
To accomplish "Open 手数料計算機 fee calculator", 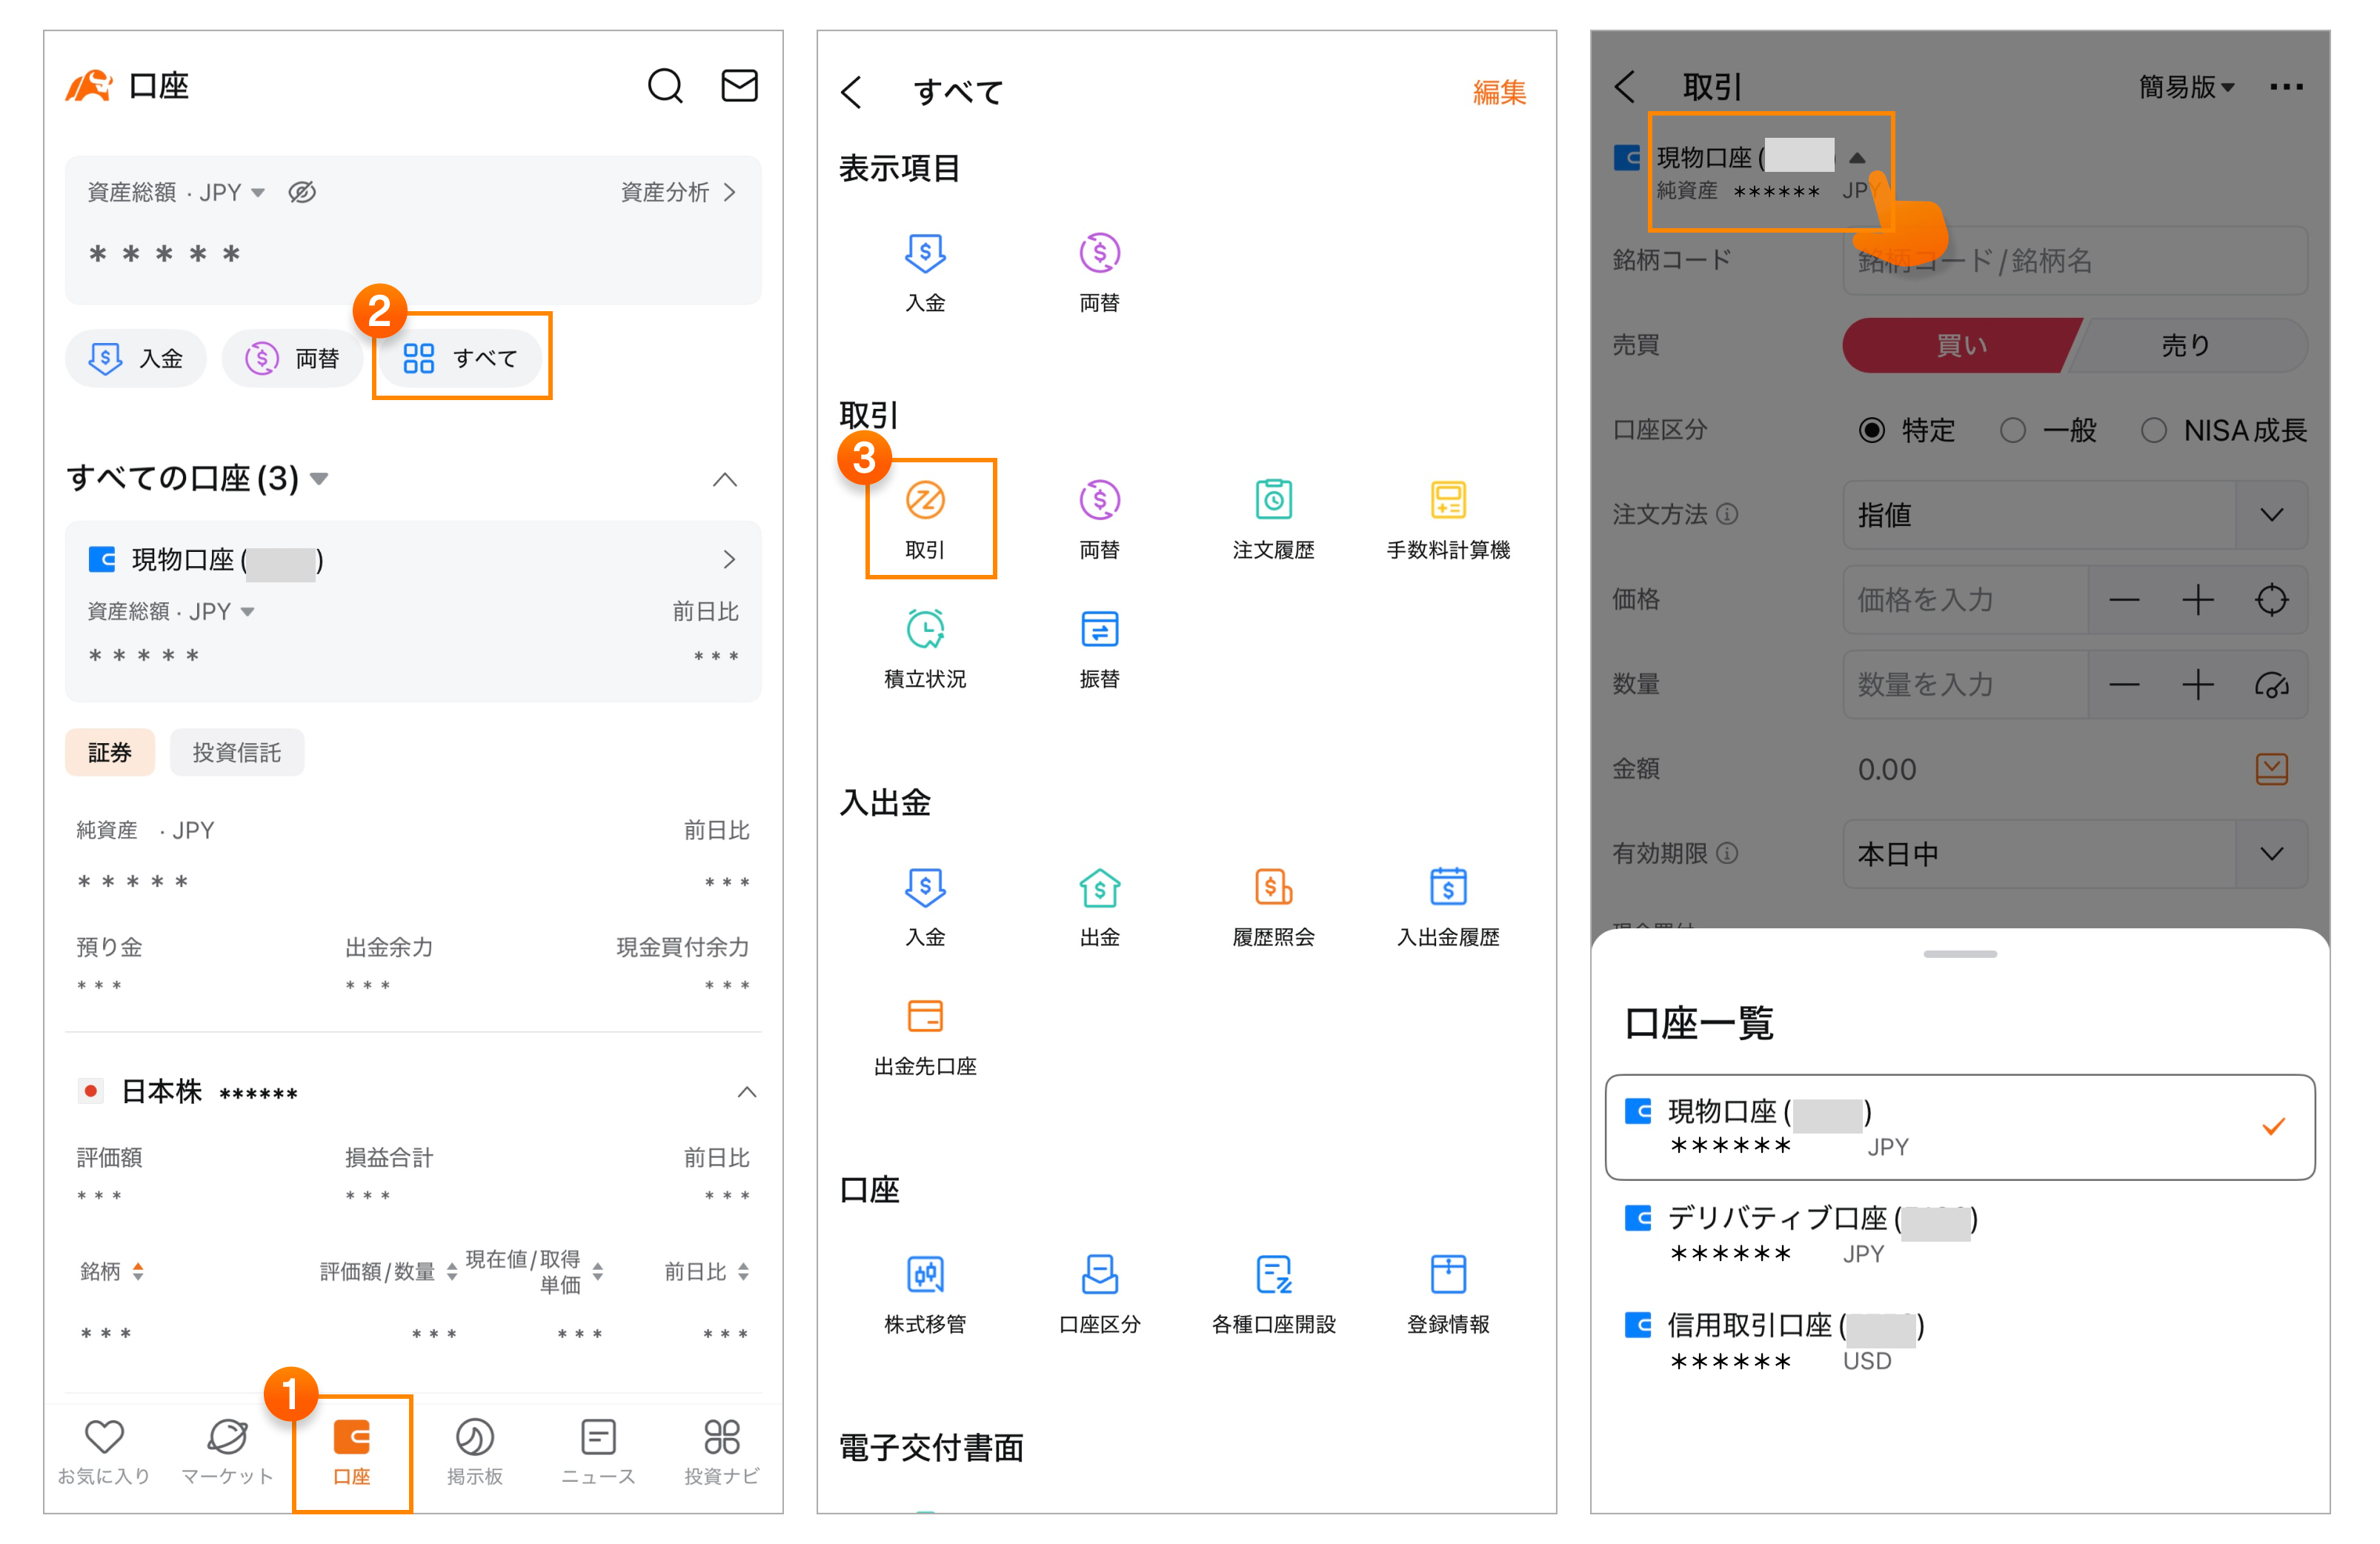I will tap(1448, 520).
